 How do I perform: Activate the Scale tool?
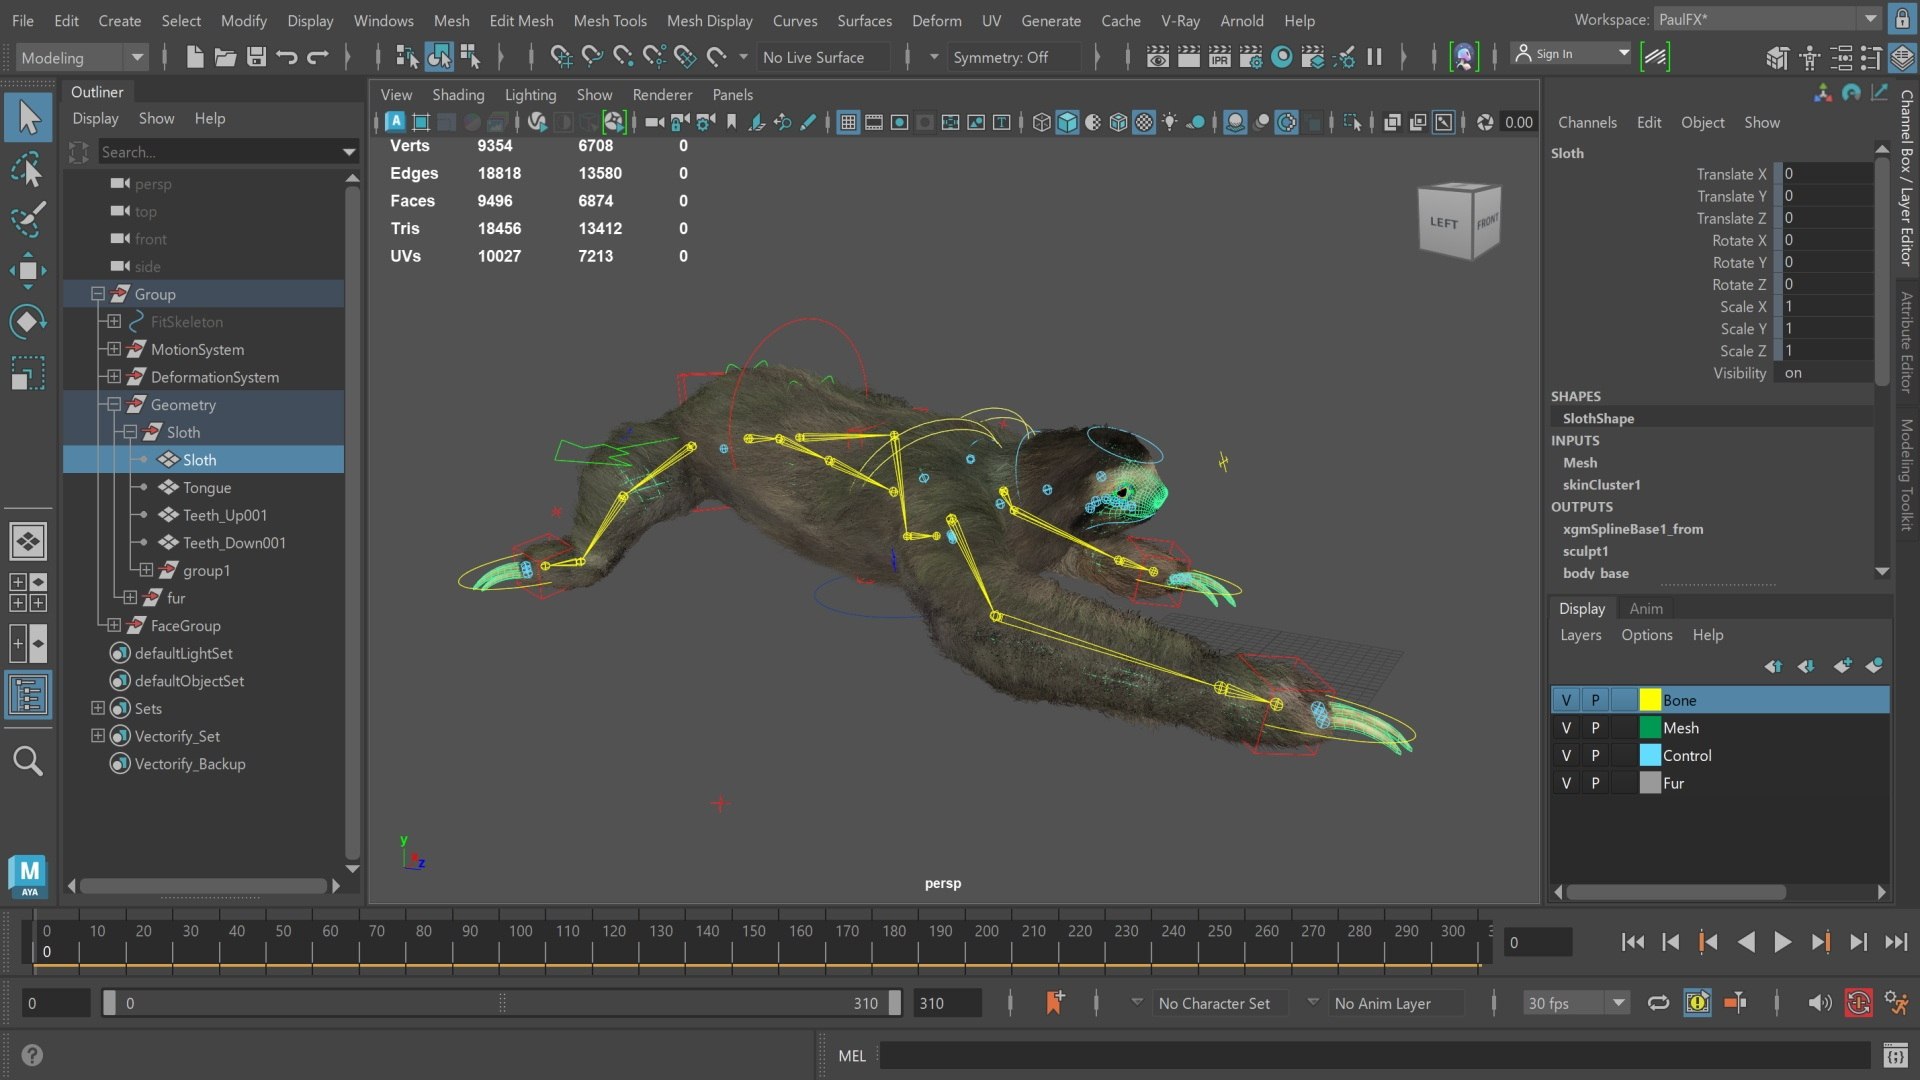coord(28,373)
